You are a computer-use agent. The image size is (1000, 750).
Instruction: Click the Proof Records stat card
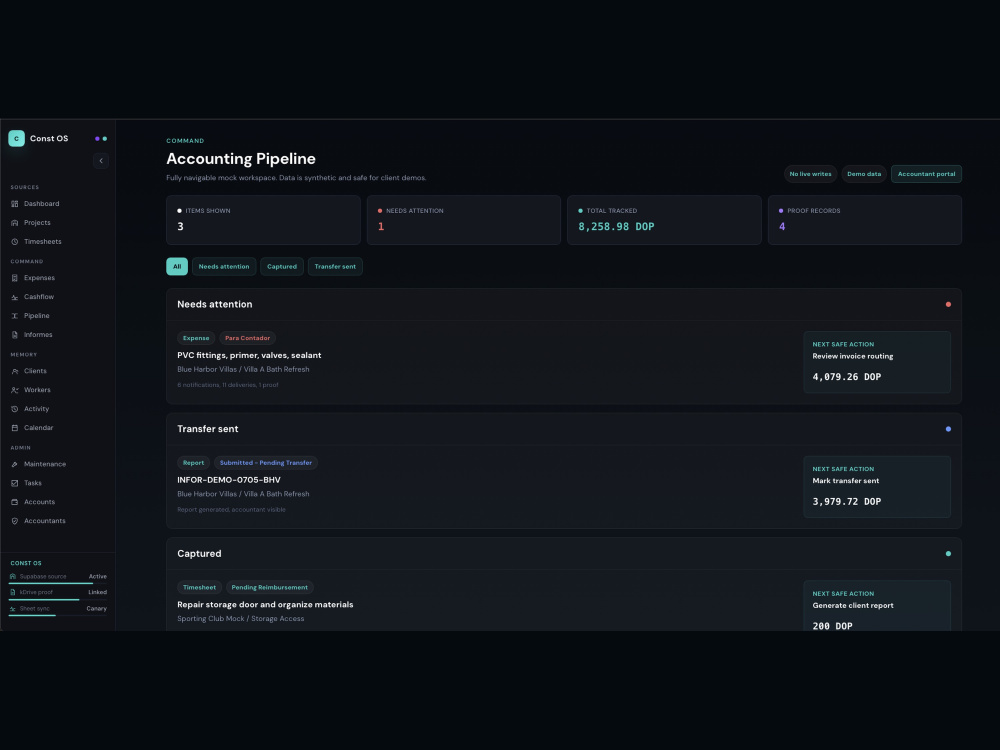point(865,220)
